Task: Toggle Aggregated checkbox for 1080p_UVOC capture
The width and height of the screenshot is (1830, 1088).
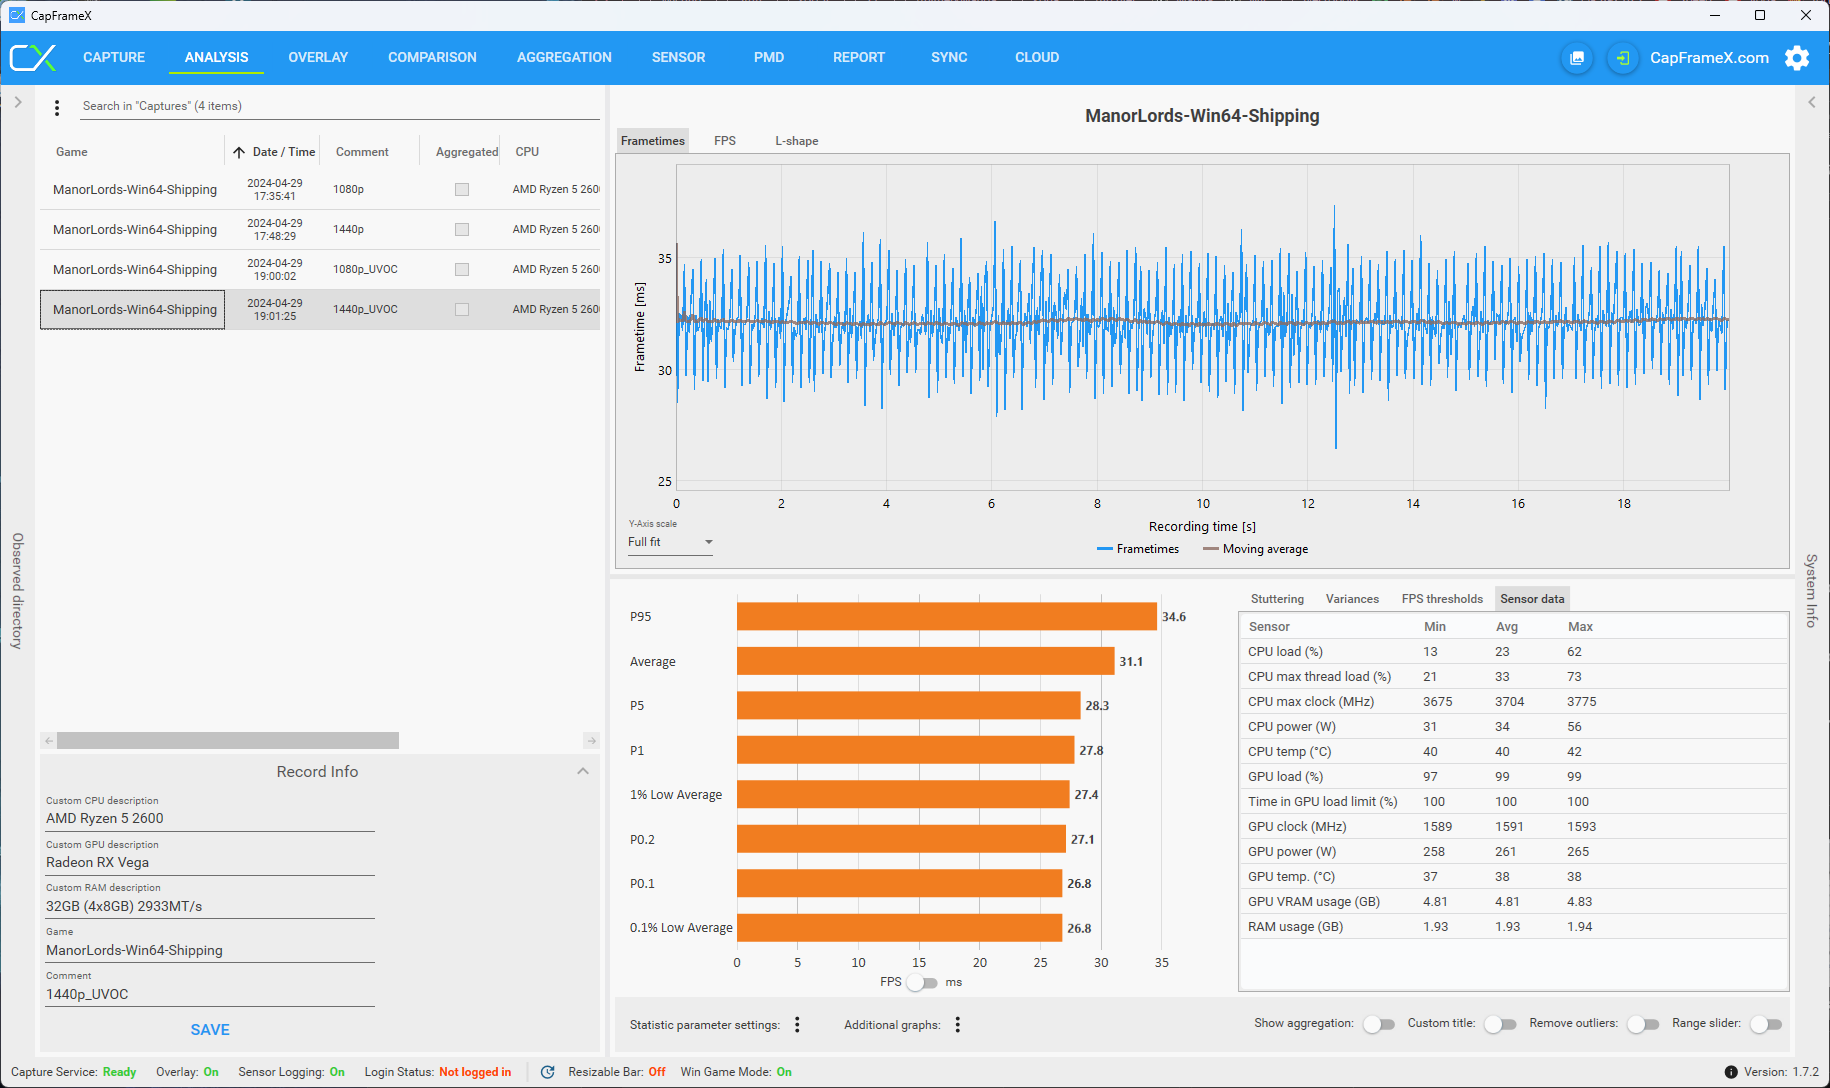Action: [x=462, y=269]
